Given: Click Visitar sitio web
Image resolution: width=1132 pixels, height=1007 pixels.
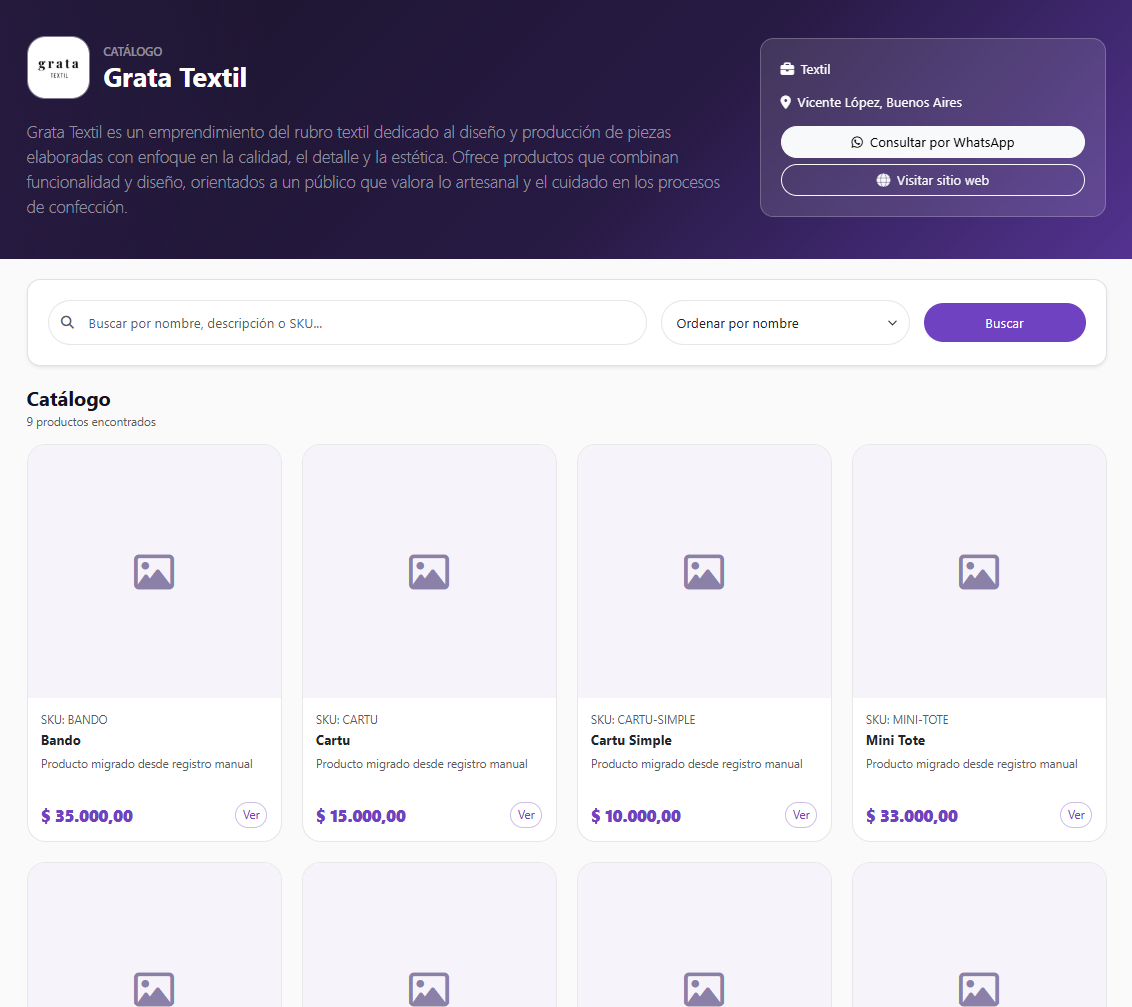Looking at the screenshot, I should (932, 180).
